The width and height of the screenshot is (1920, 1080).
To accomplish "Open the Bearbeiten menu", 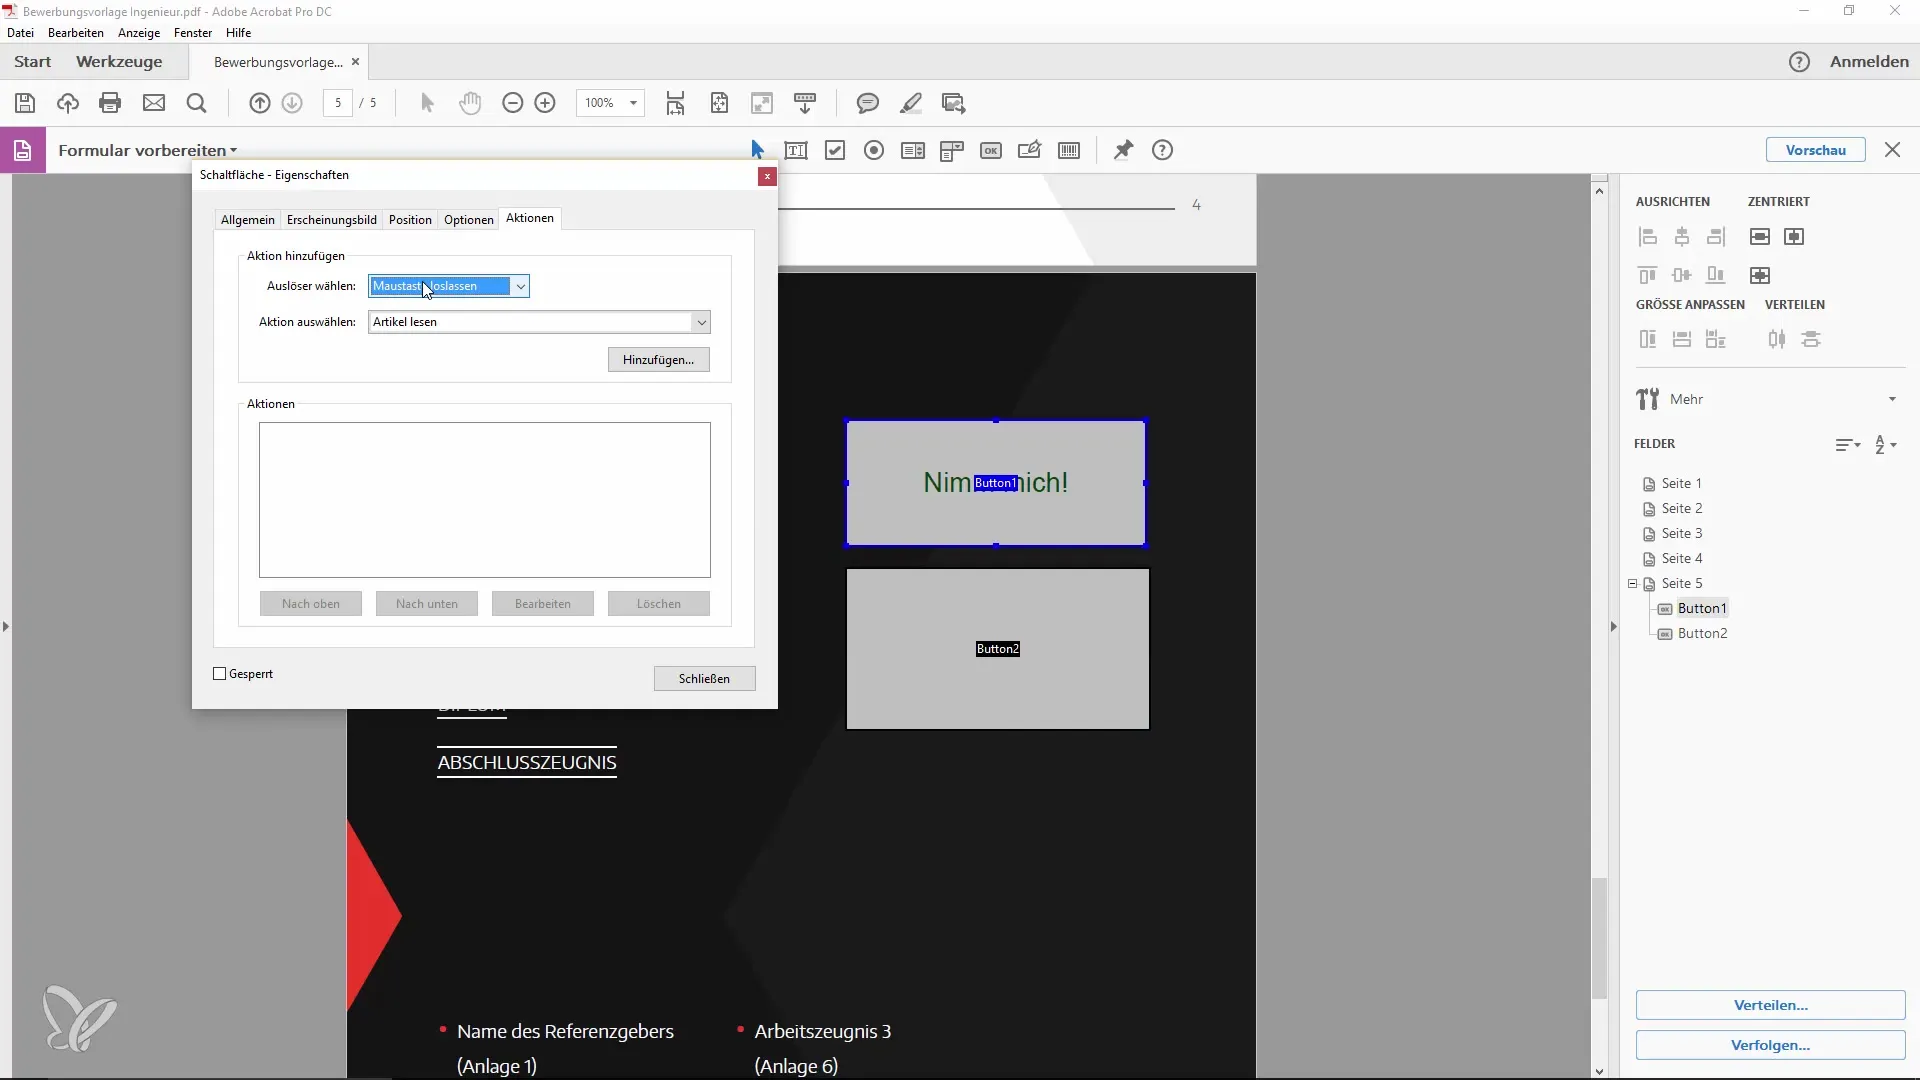I will [76, 33].
